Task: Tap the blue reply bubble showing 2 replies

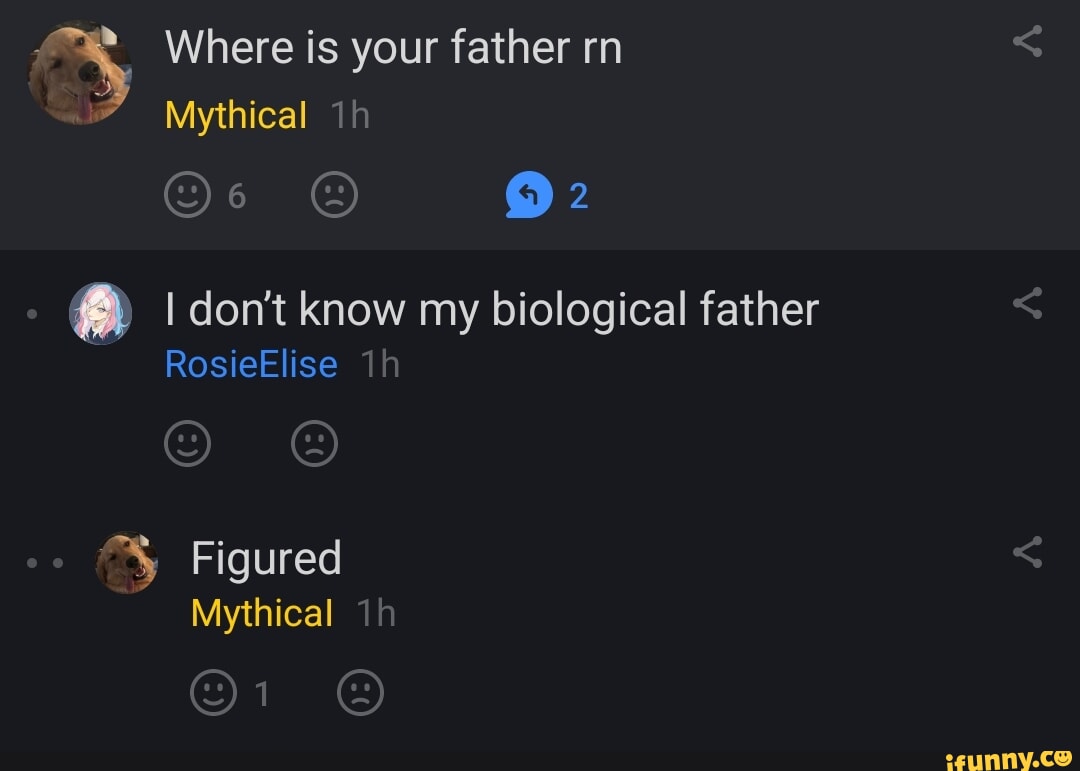Action: [529, 194]
